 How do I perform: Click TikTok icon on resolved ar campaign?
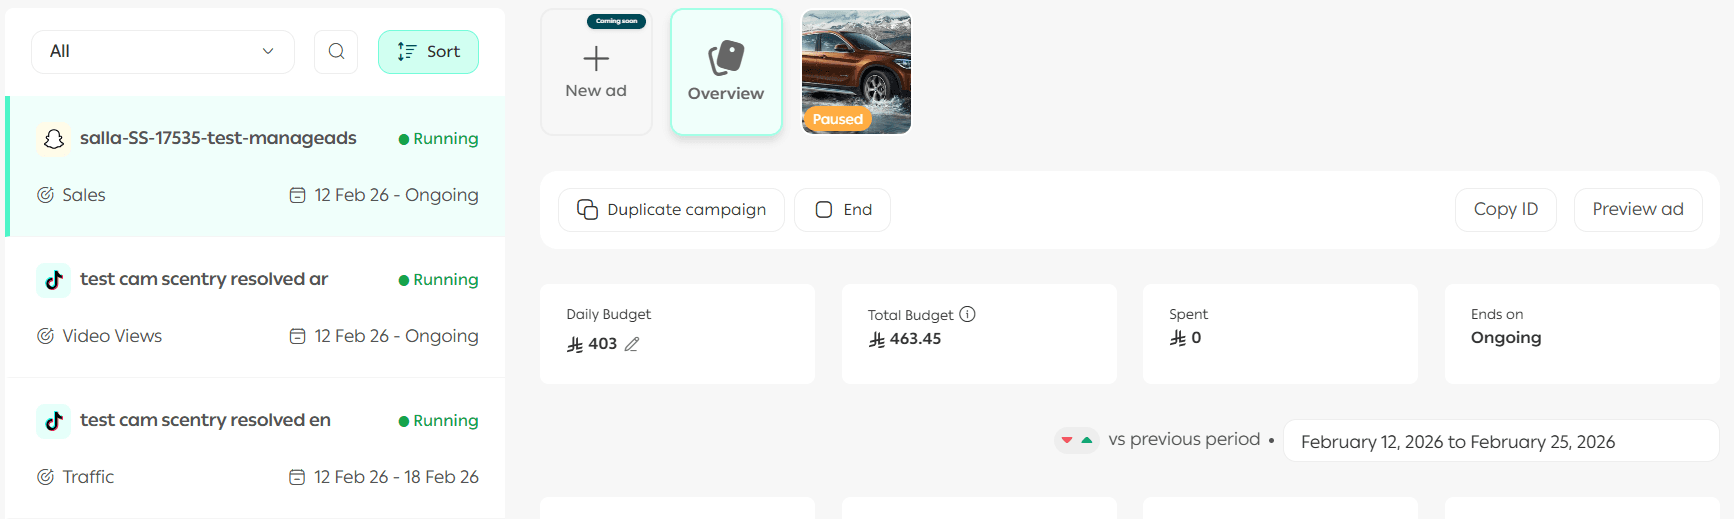coord(54,280)
